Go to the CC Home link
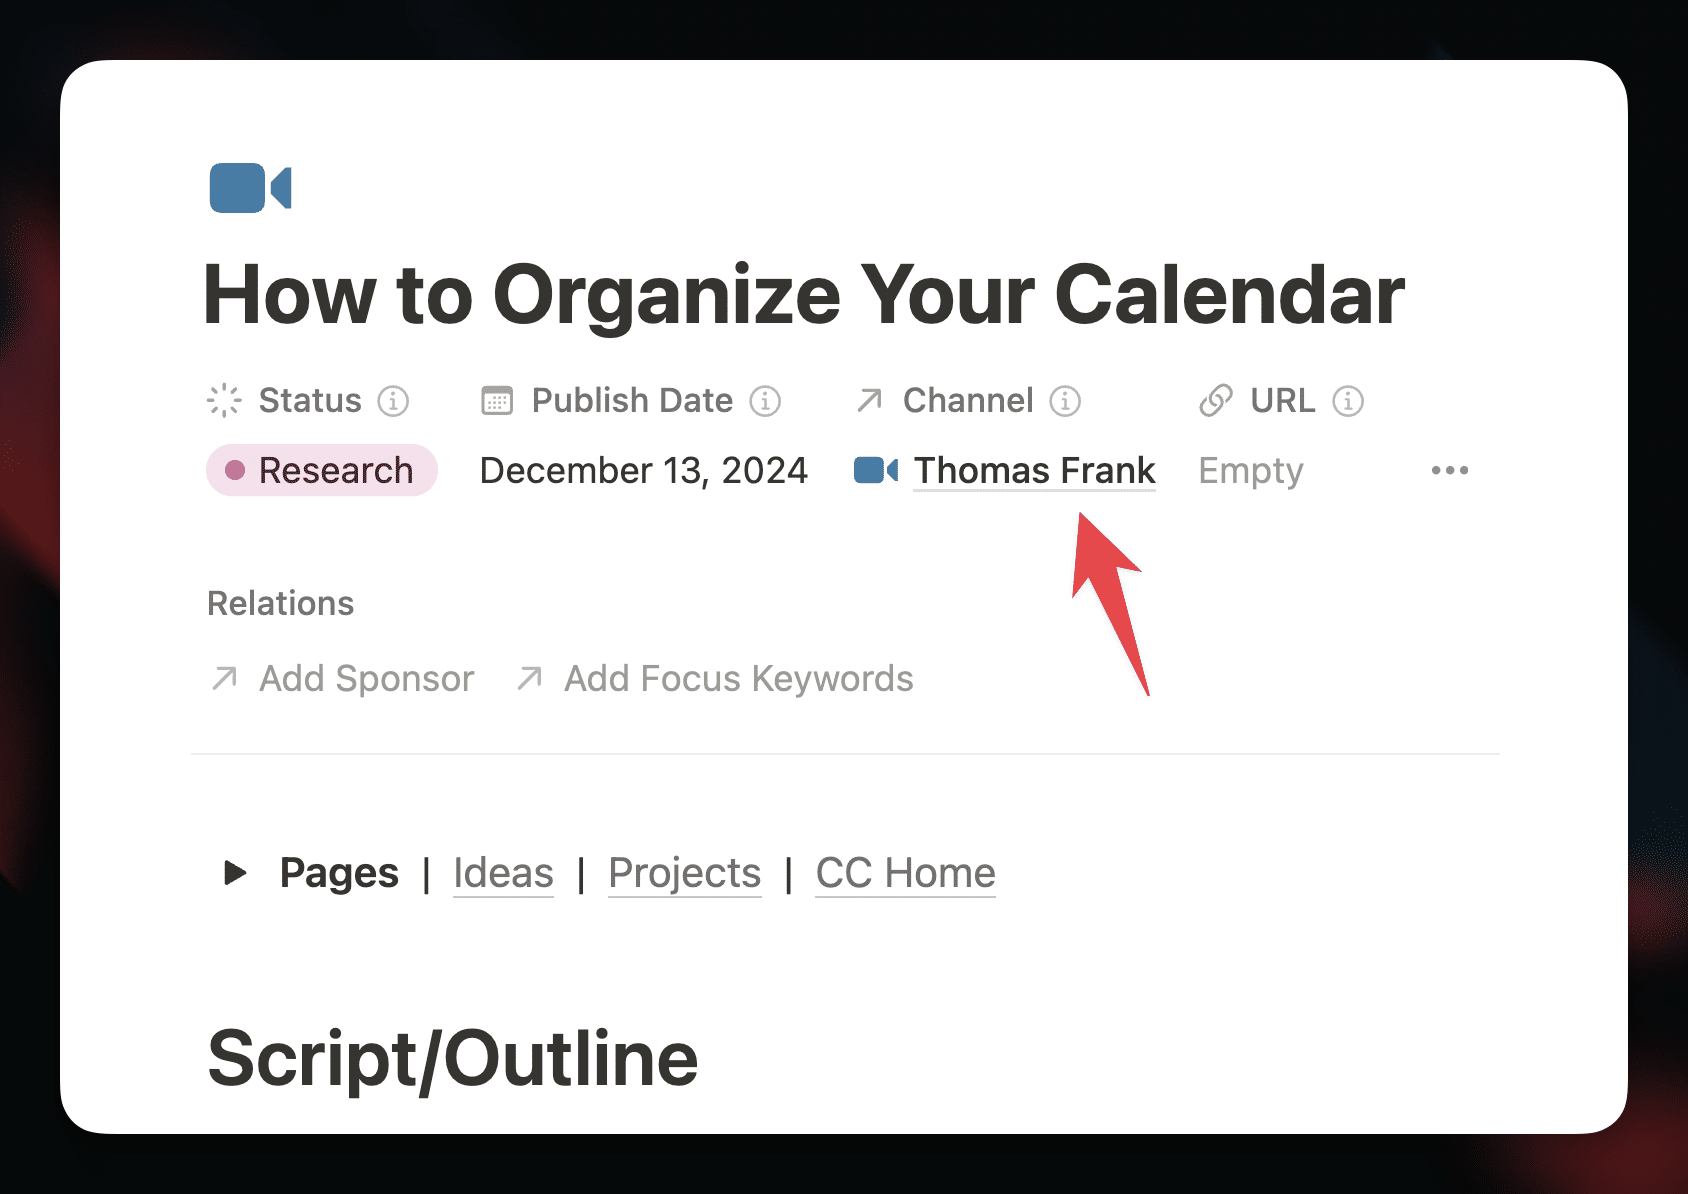This screenshot has height=1194, width=1688. click(906, 873)
